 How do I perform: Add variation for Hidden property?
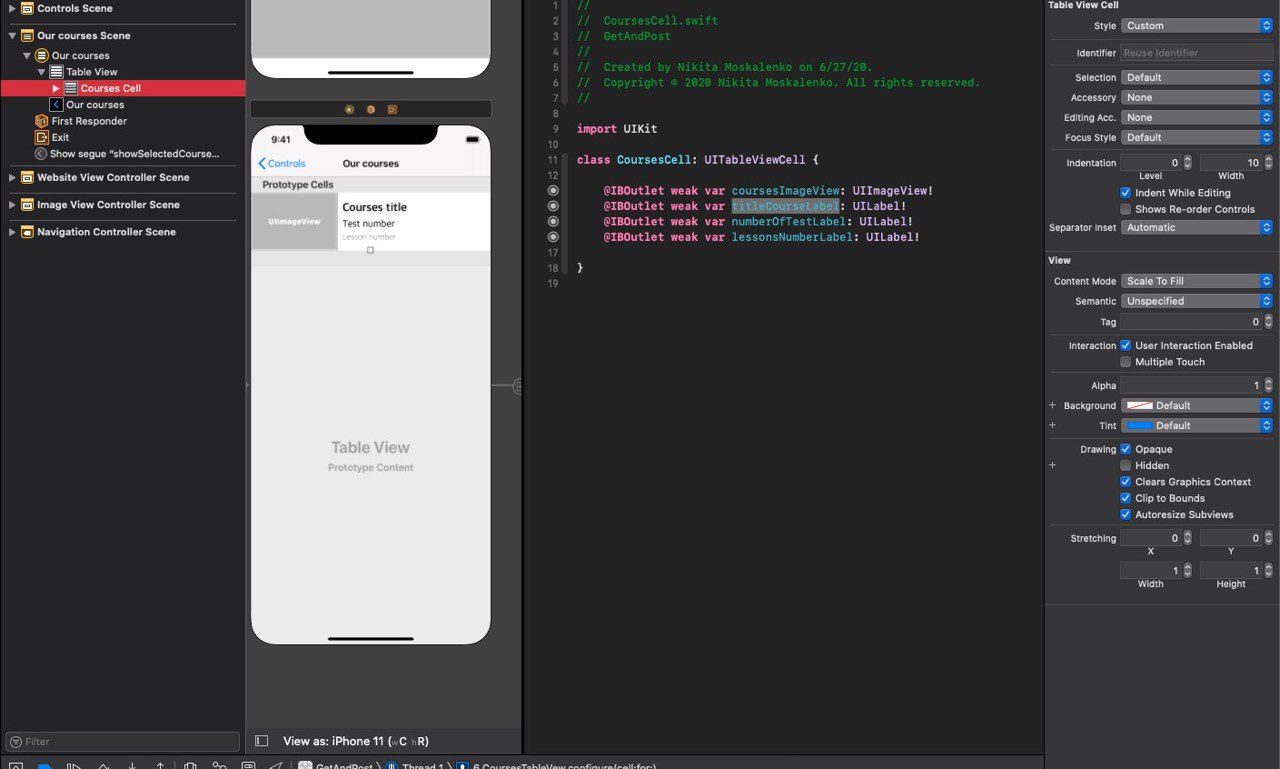1052,465
